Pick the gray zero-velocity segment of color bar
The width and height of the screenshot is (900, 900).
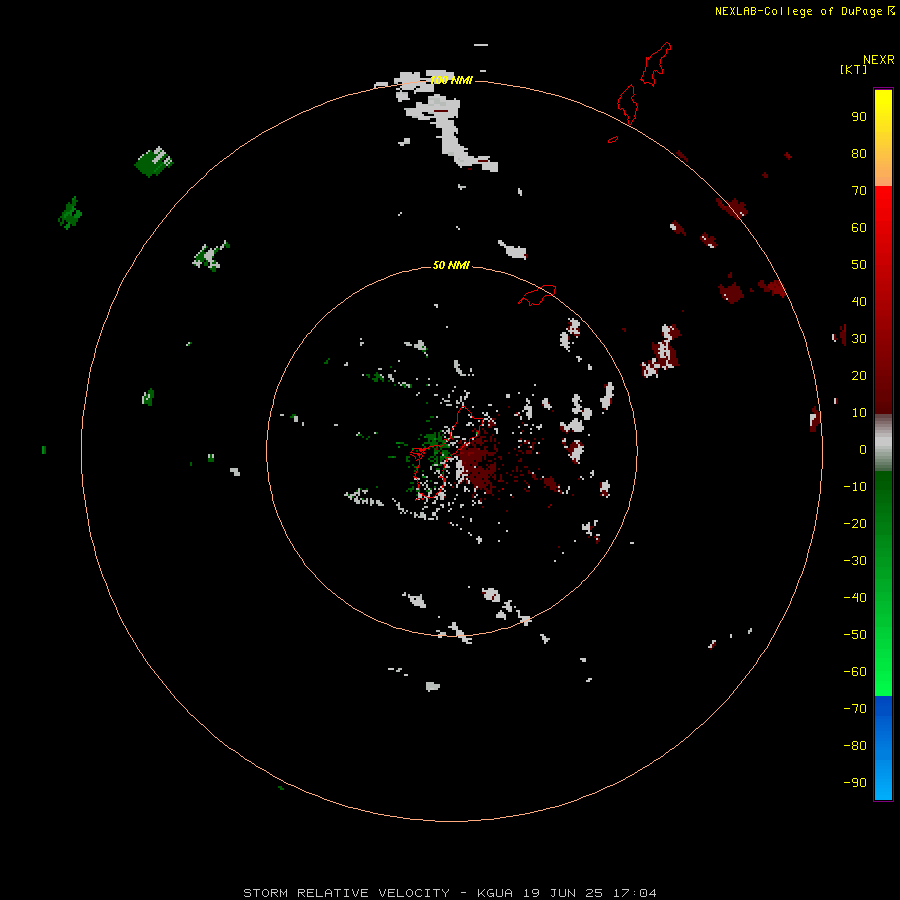pyautogui.click(x=883, y=443)
